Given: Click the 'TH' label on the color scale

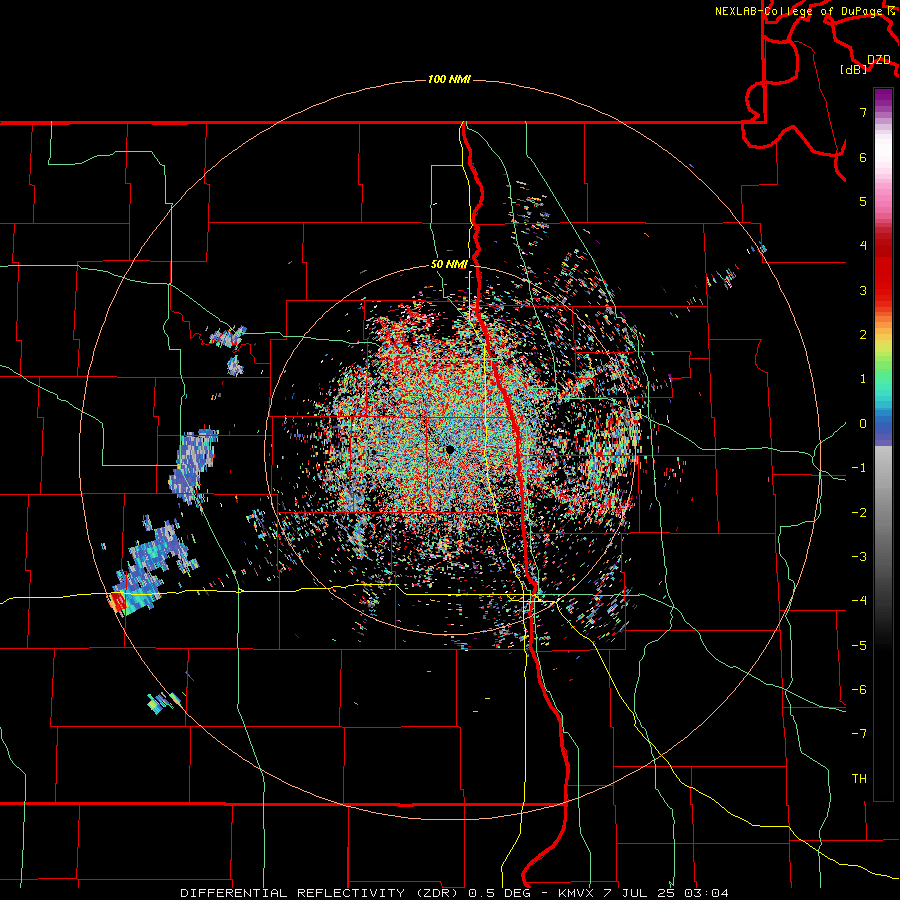Looking at the screenshot, I should [859, 779].
